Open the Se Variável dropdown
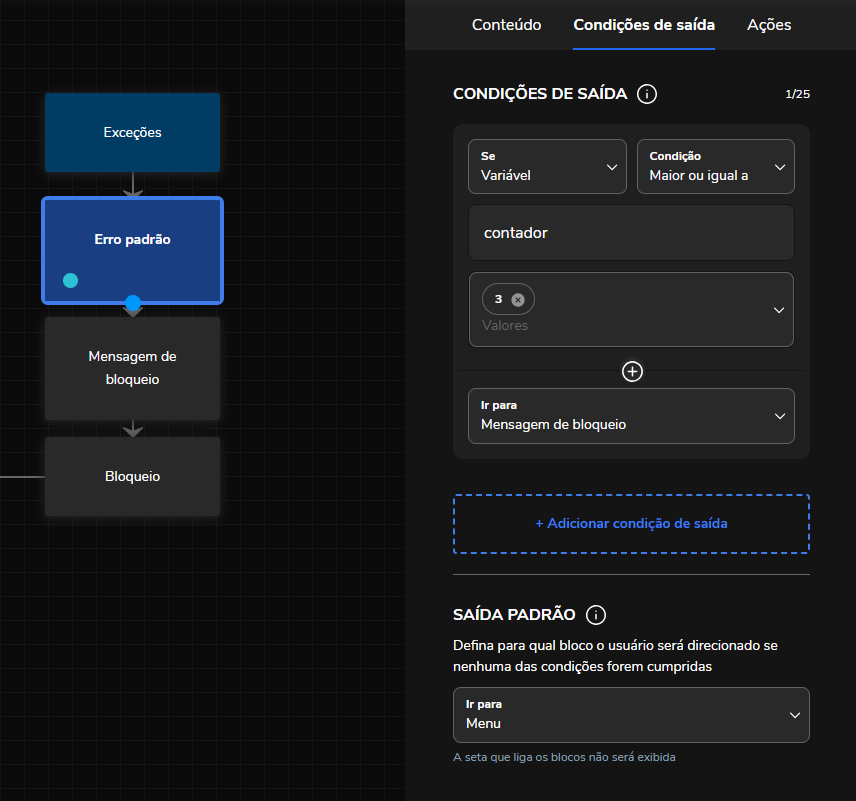 coord(547,166)
